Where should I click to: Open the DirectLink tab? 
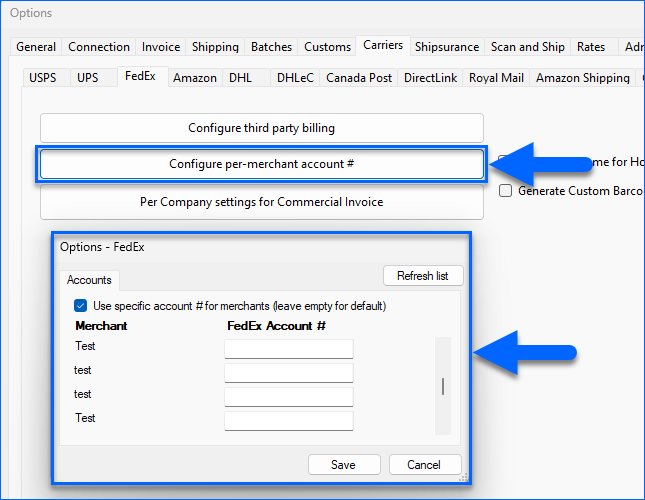(430, 78)
